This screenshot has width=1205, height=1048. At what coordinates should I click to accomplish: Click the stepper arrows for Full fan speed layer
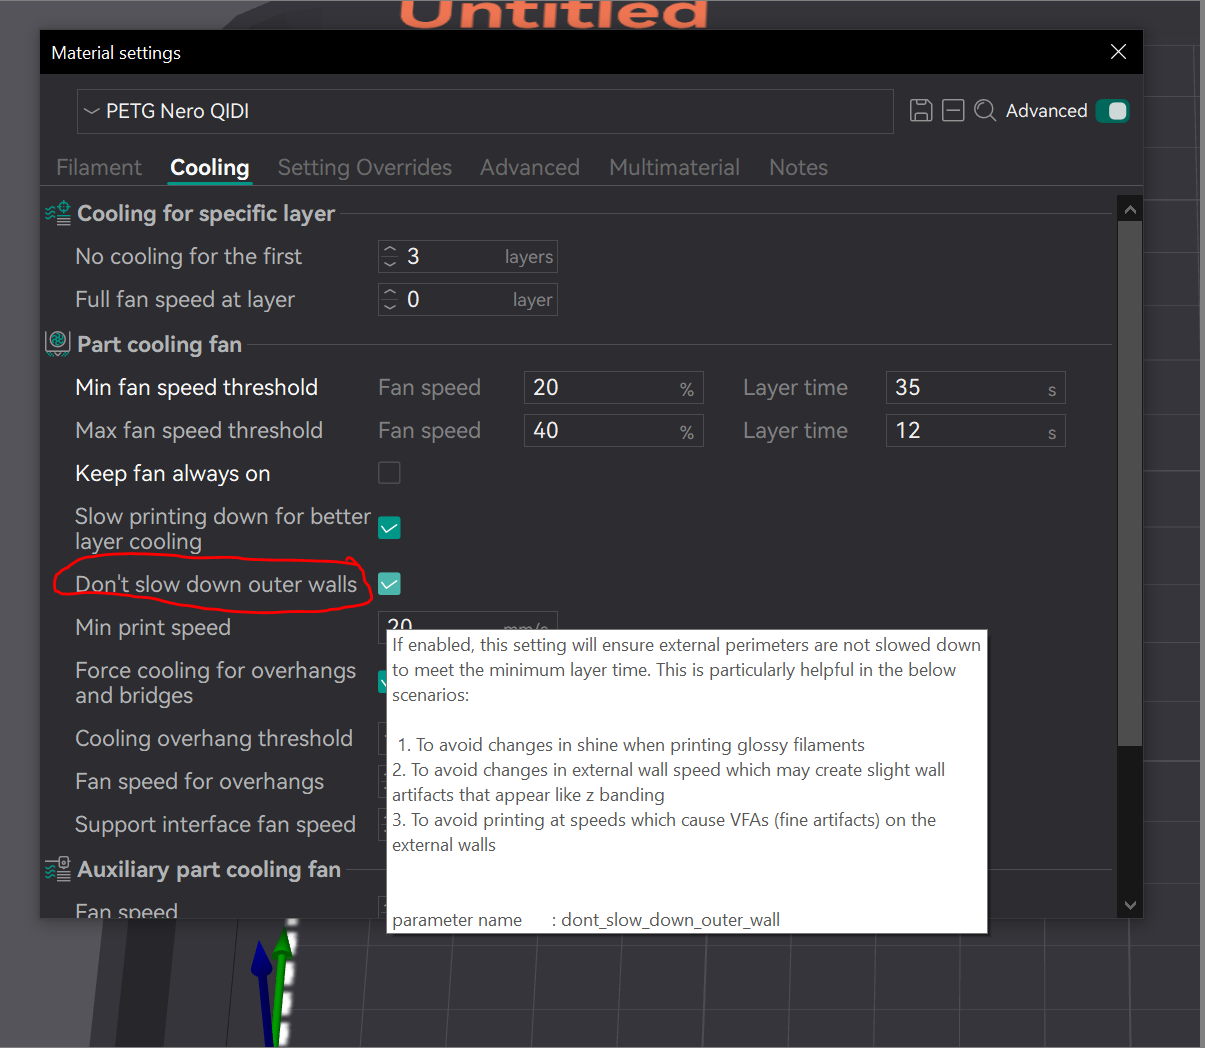[390, 300]
